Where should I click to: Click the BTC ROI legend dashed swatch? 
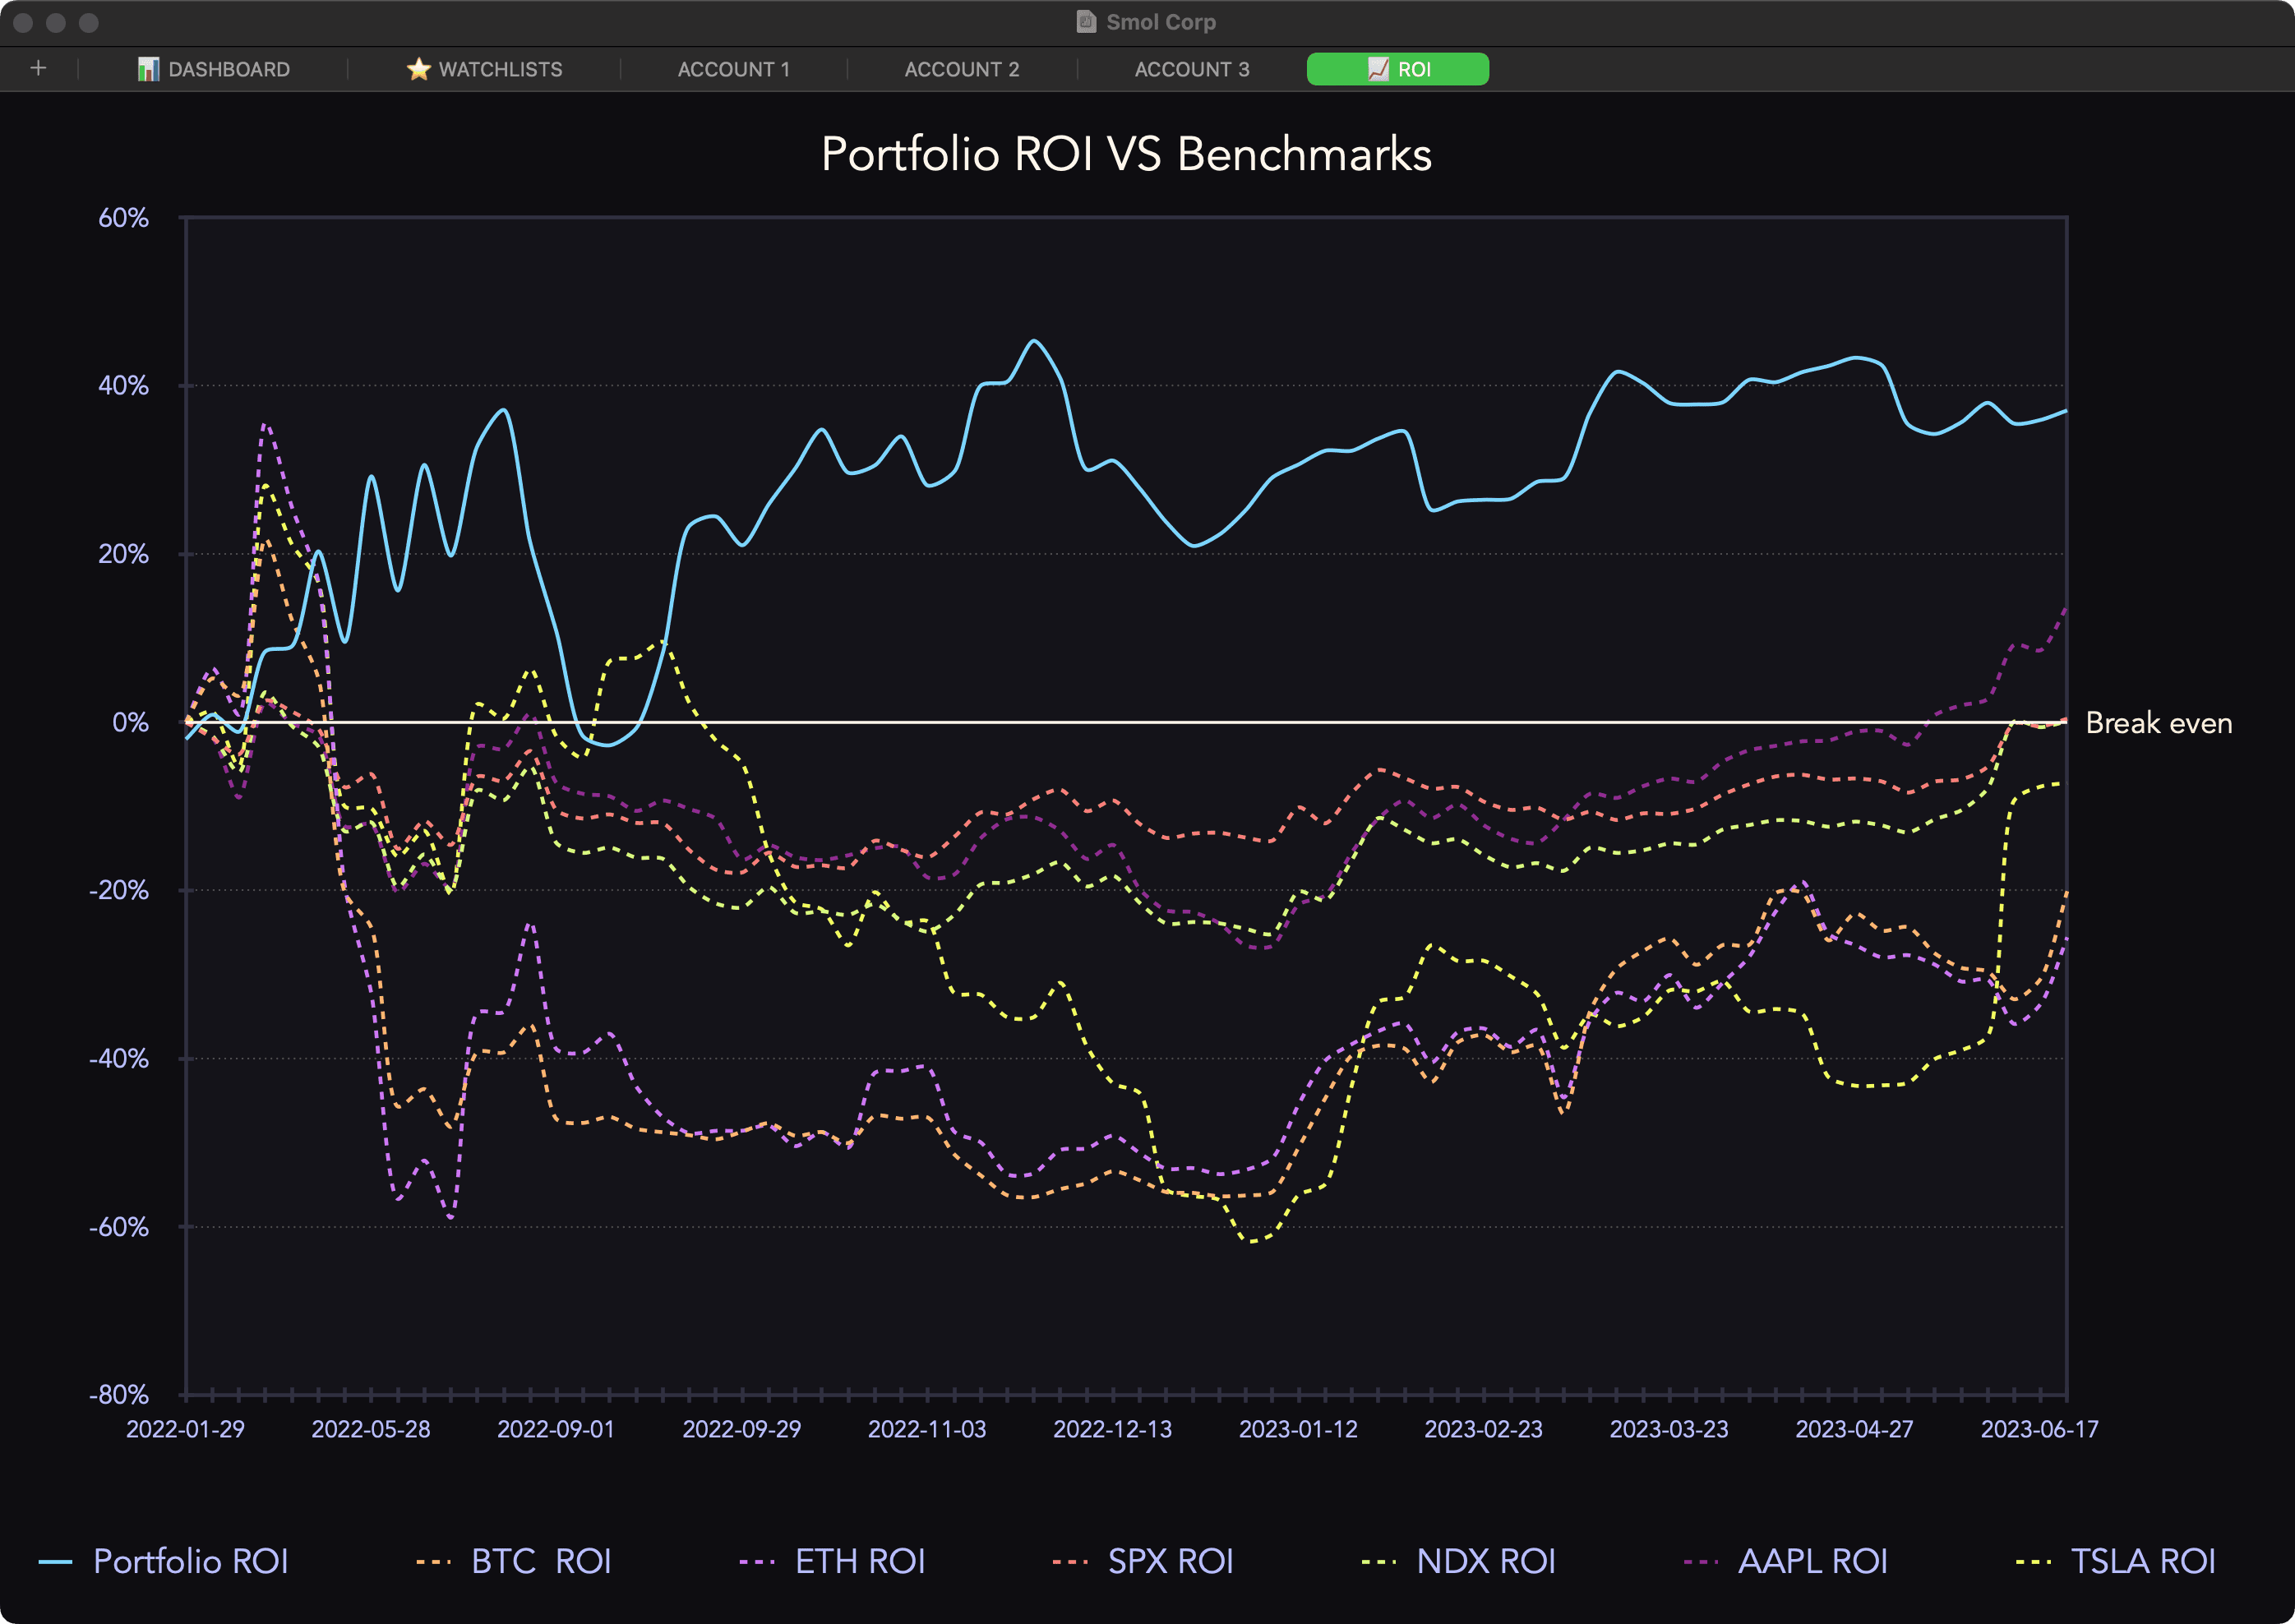pyautogui.click(x=434, y=1562)
